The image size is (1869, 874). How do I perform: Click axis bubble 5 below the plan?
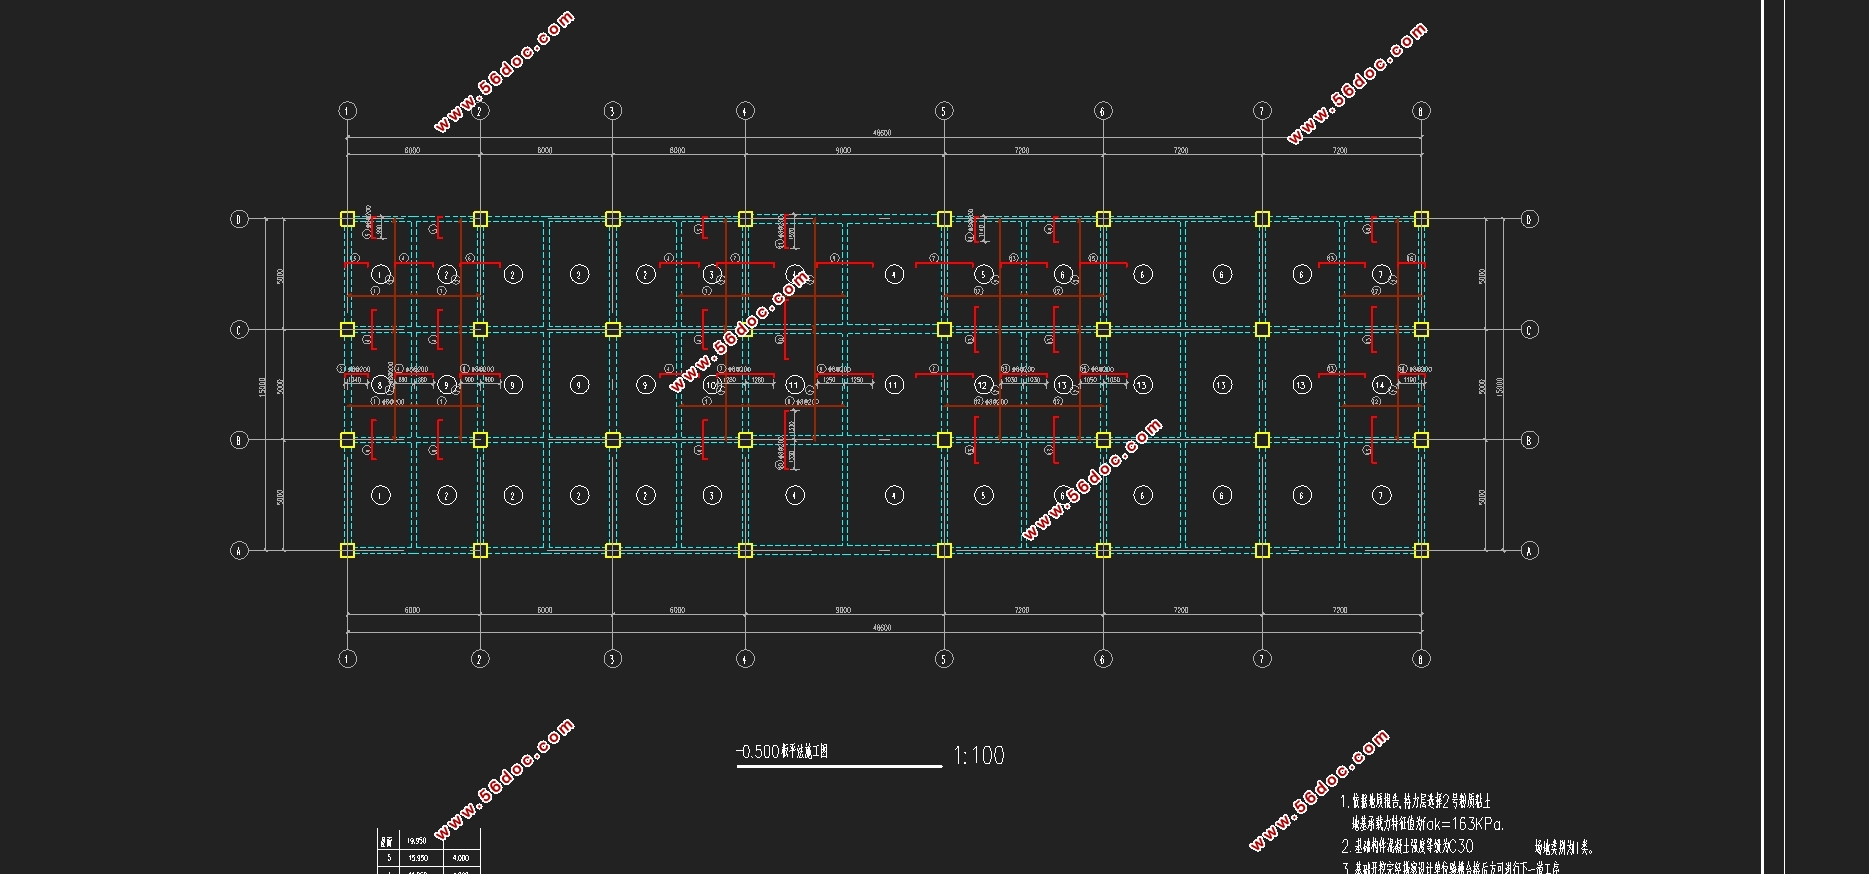pyautogui.click(x=943, y=658)
